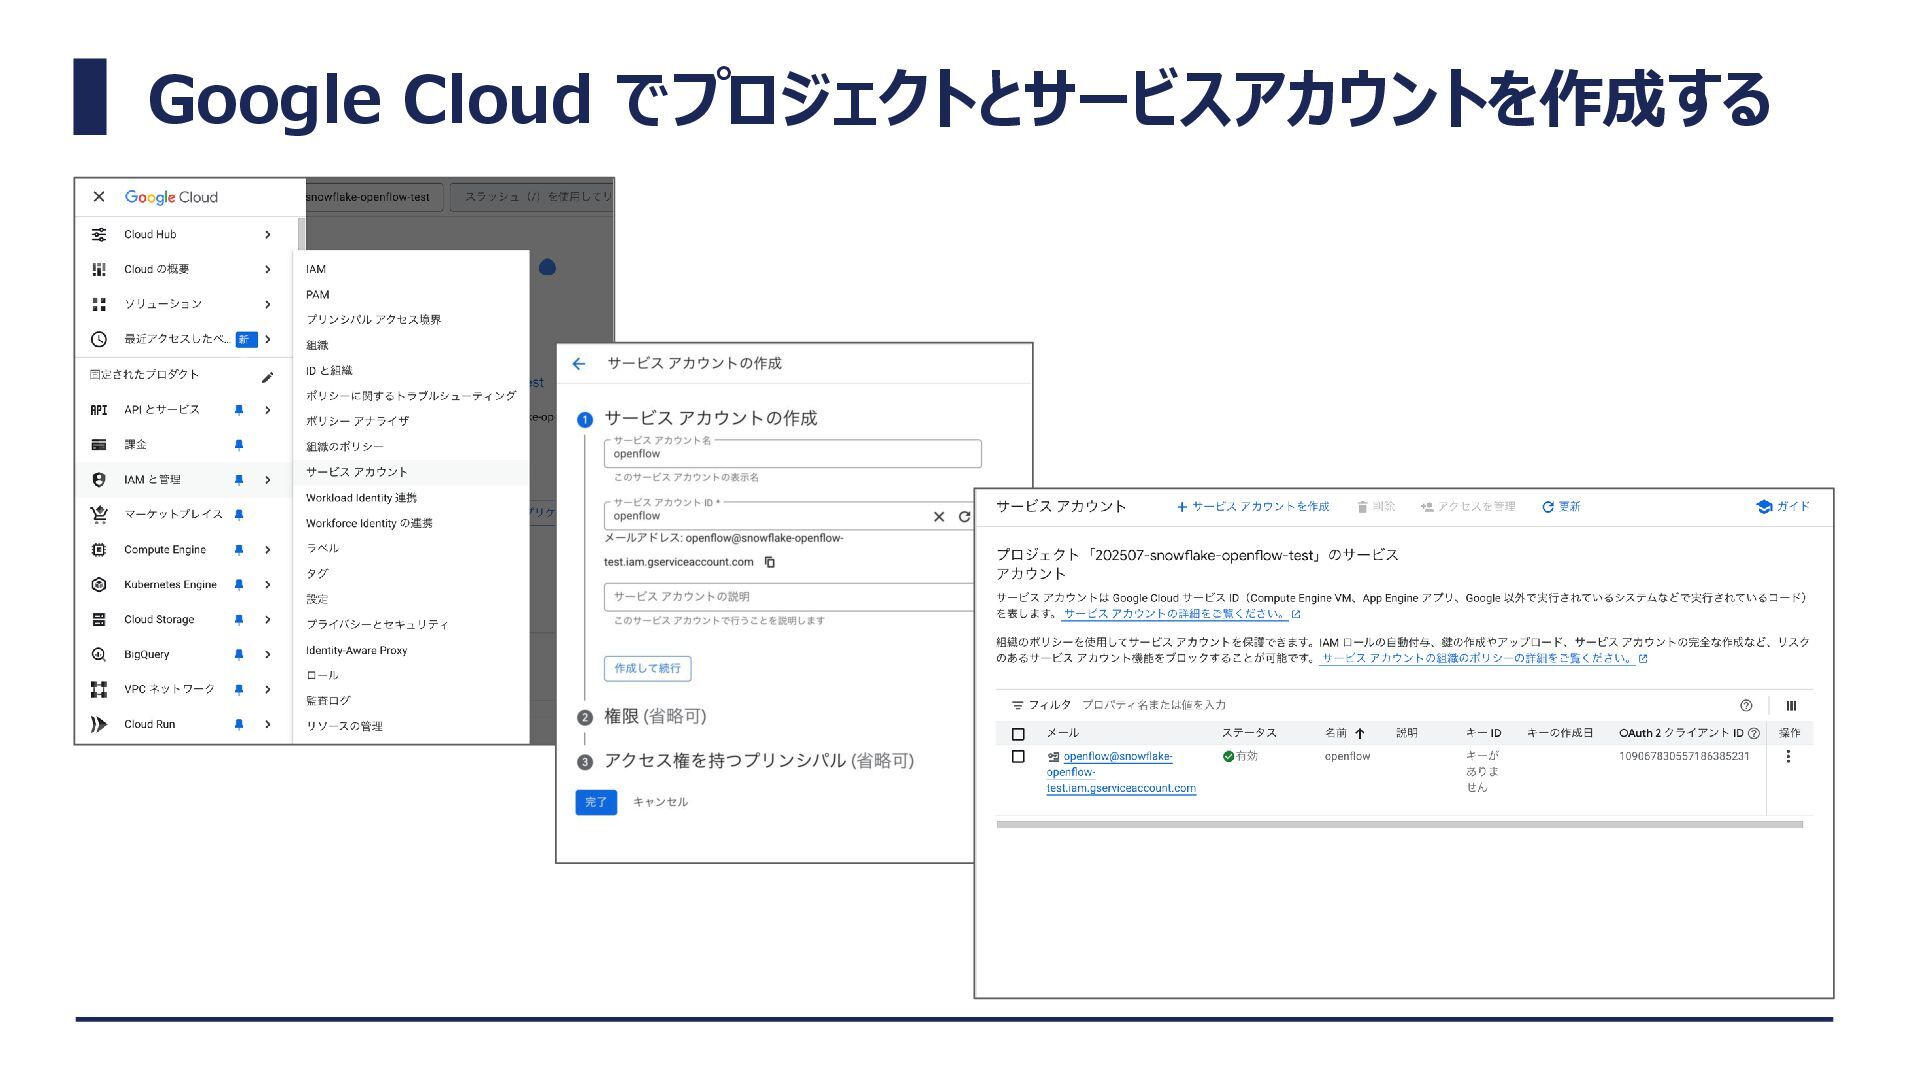Click the pin icon next to BigQuery

[239, 654]
